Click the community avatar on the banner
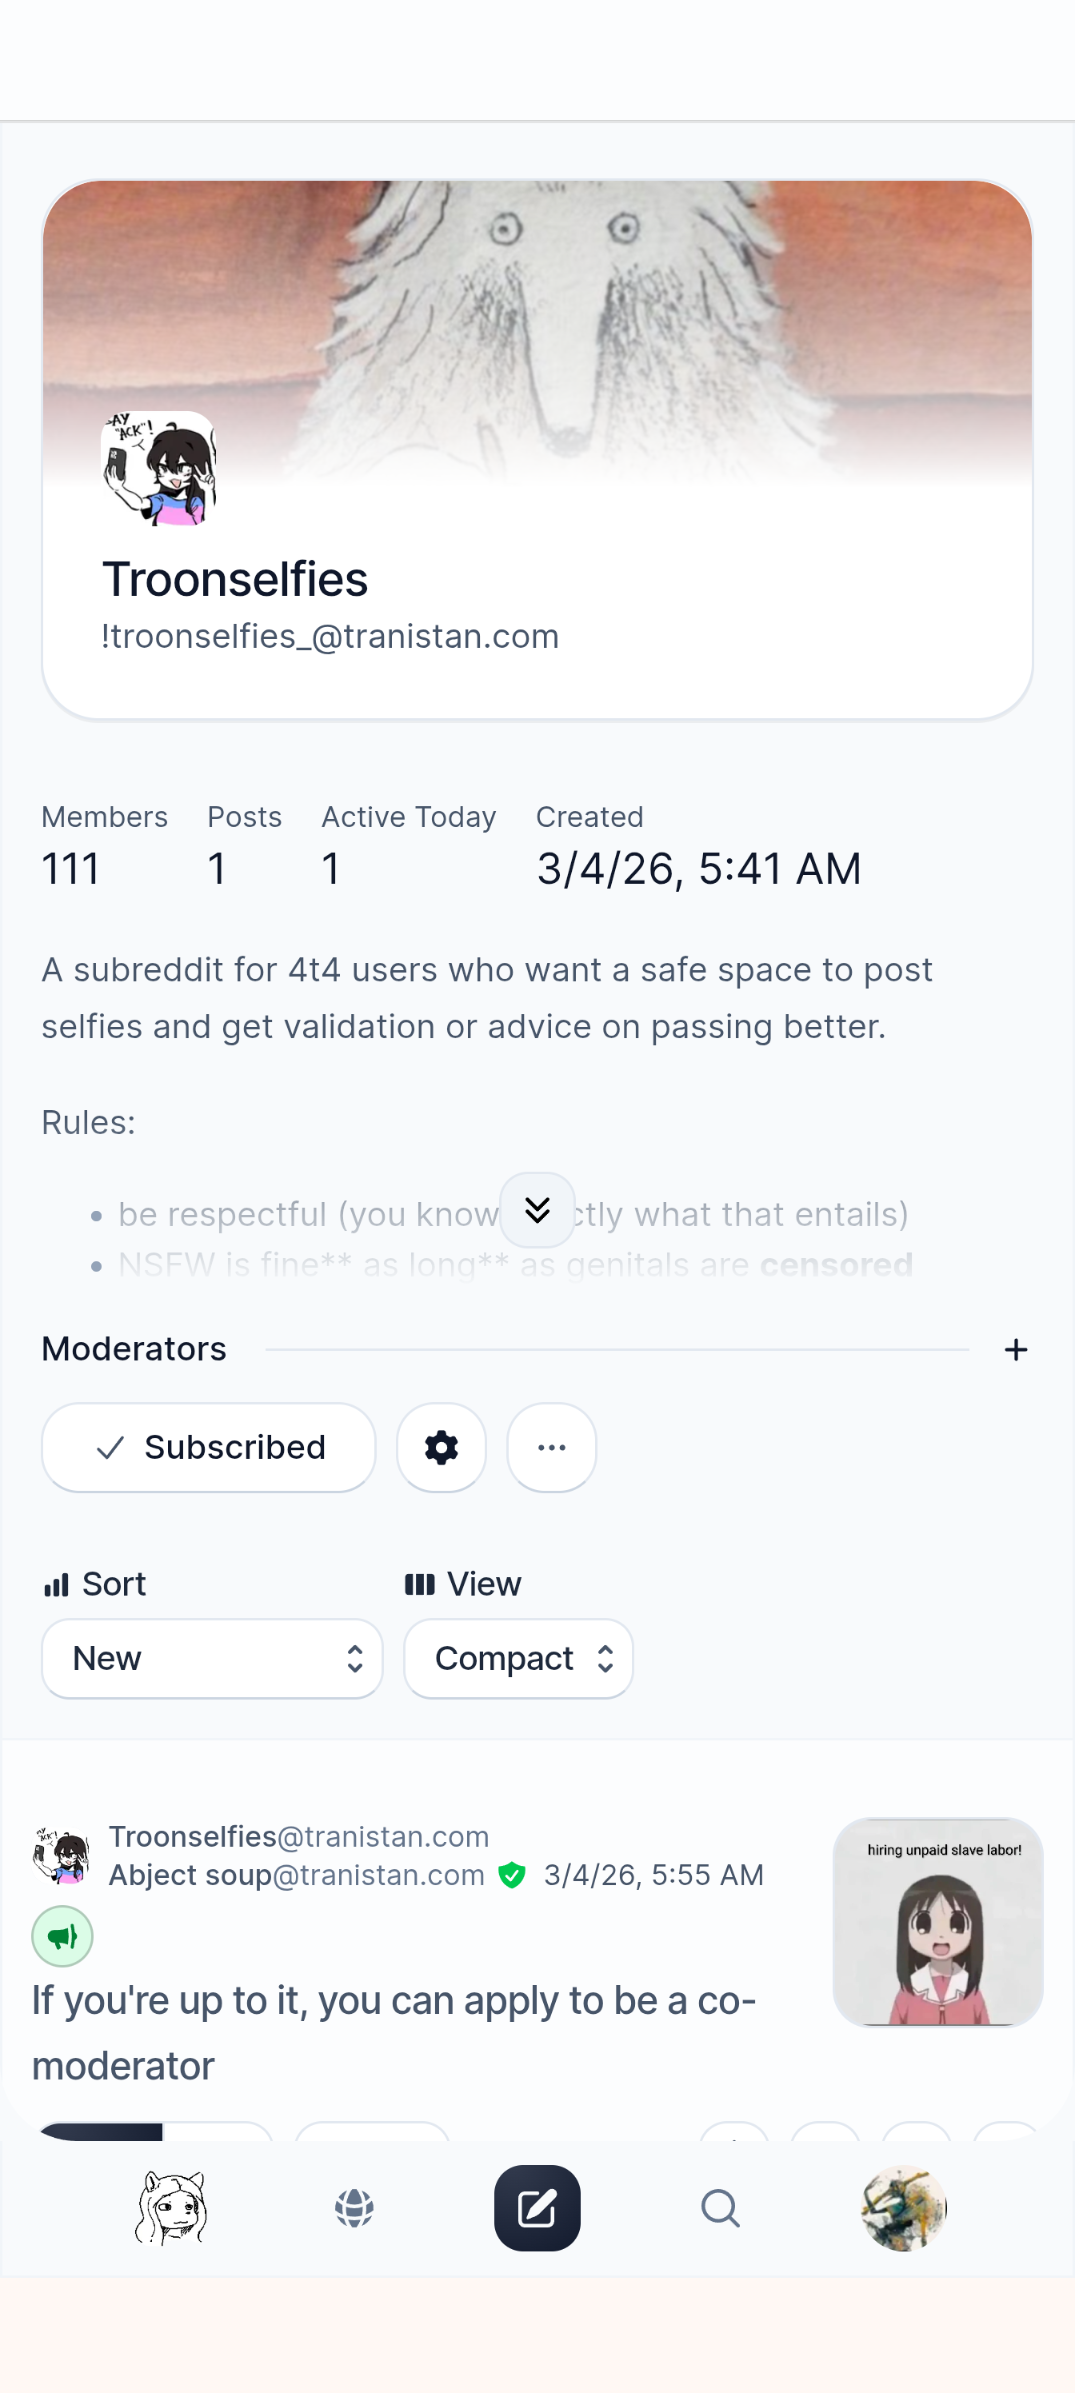Image resolution: width=1075 pixels, height=2393 pixels. (x=159, y=468)
